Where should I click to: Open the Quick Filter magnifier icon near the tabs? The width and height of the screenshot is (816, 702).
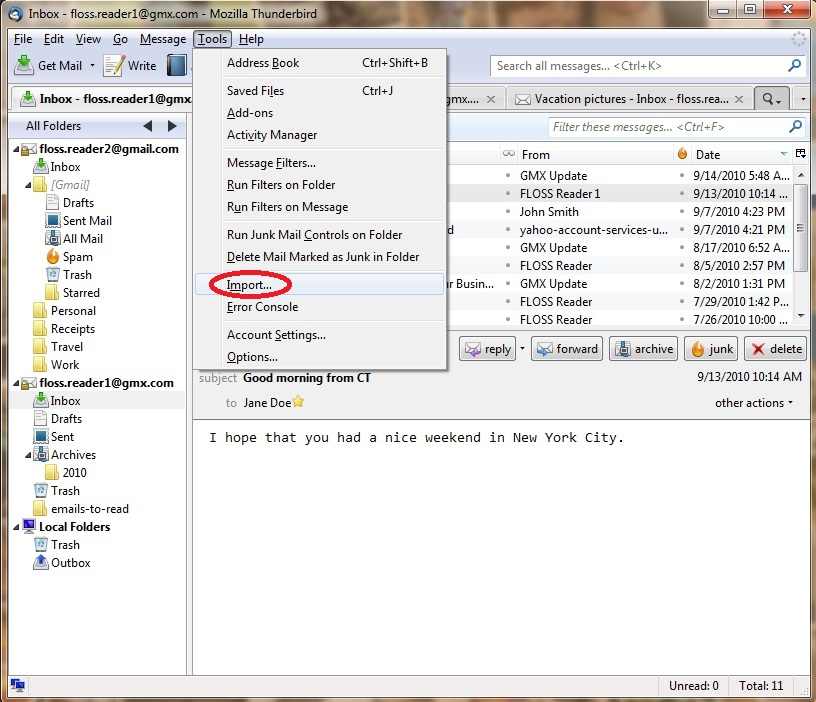coord(768,100)
